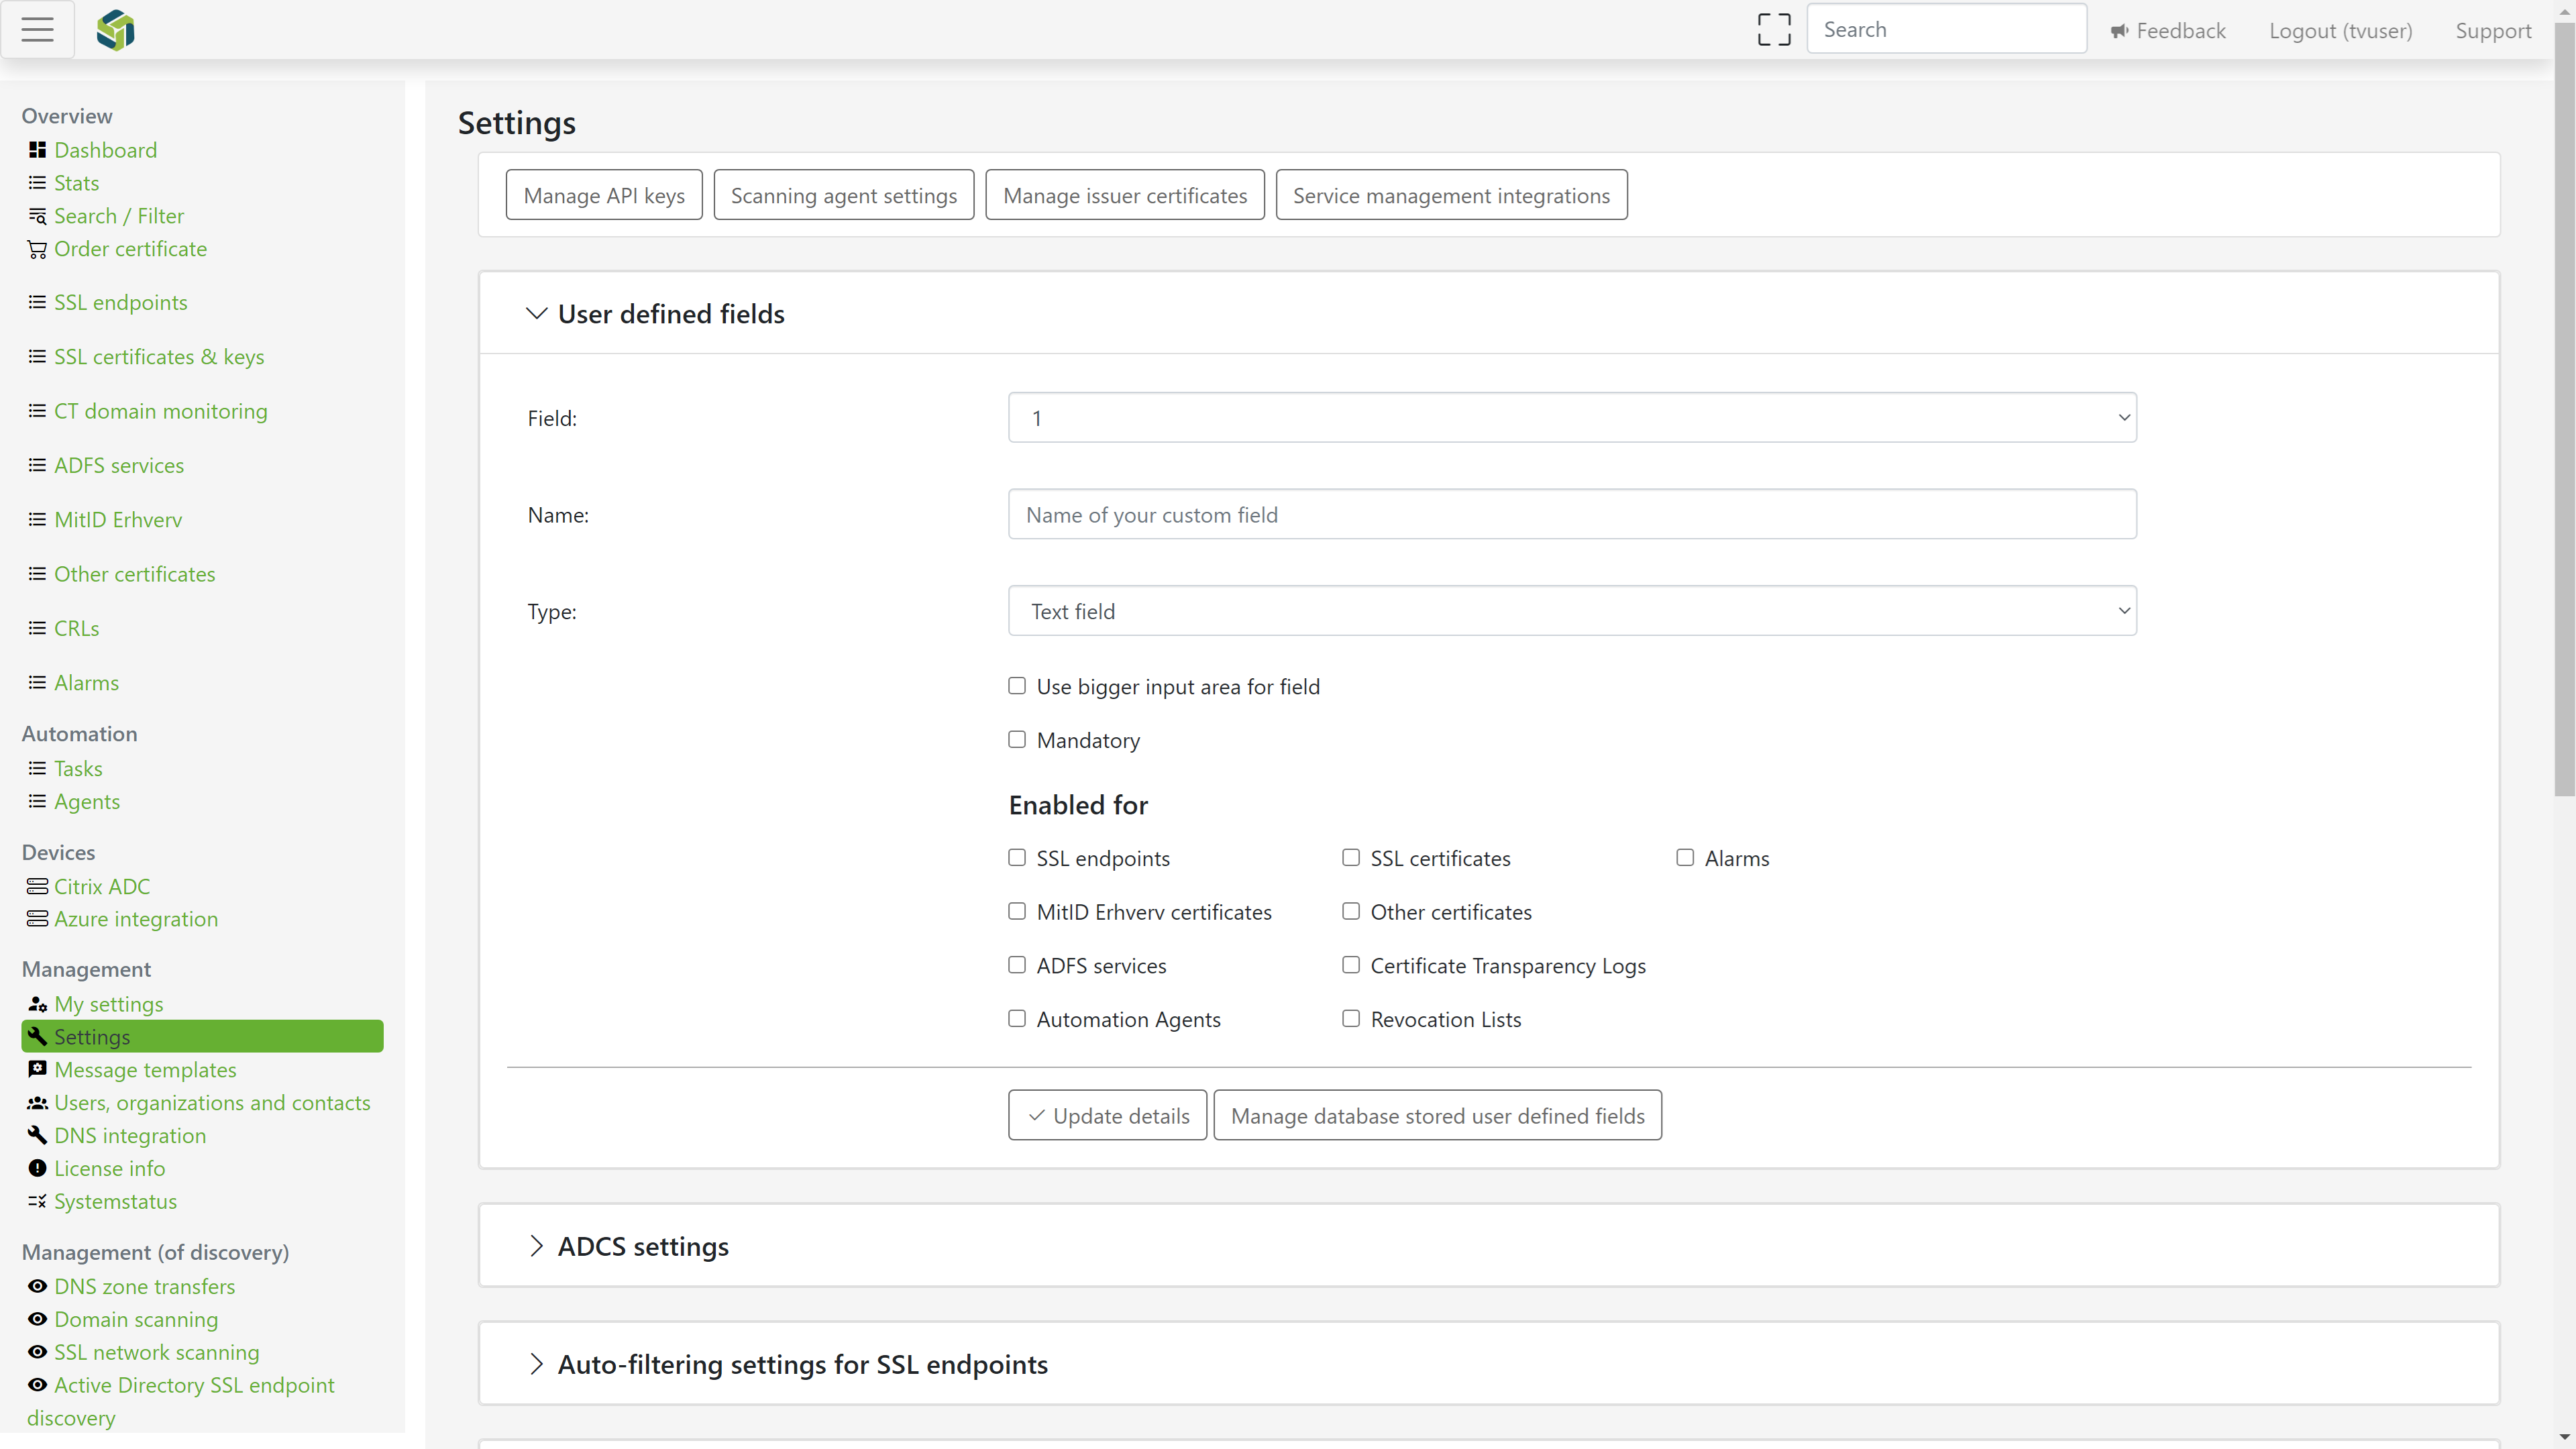Click the DNS integration wrench icon

click(x=37, y=1135)
